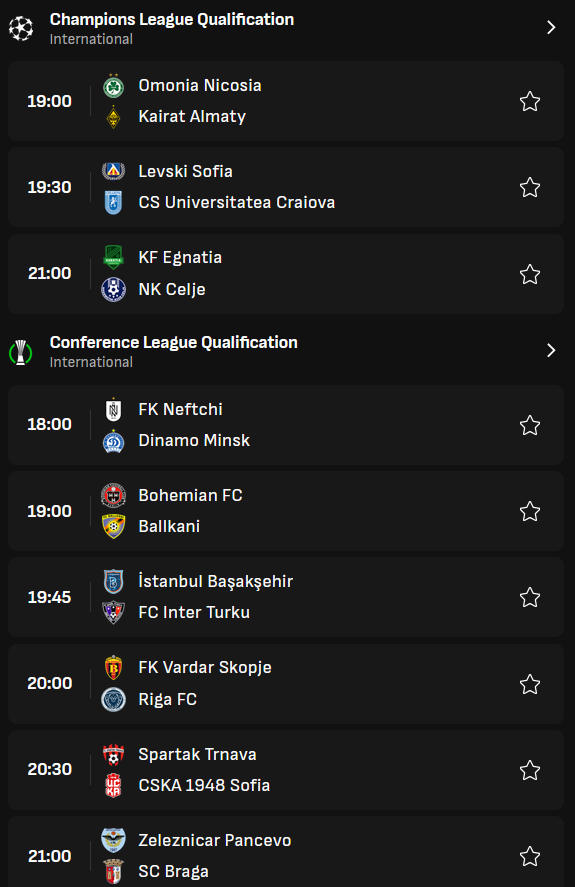
Task: Click Omonia Nicosia club crest
Action: (113, 86)
